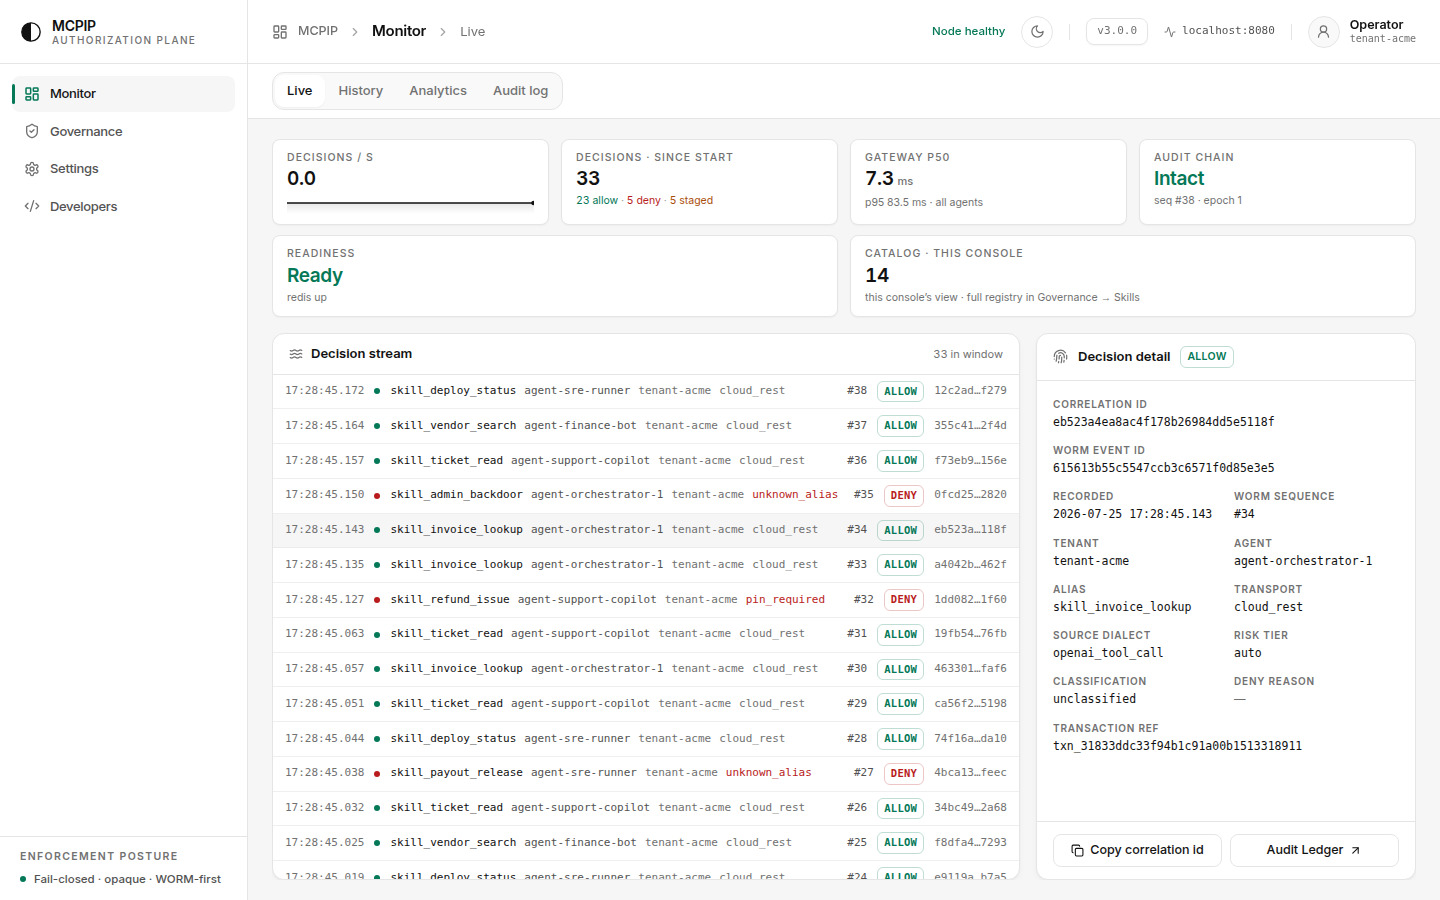Click the Settings gear icon

[x=32, y=169]
